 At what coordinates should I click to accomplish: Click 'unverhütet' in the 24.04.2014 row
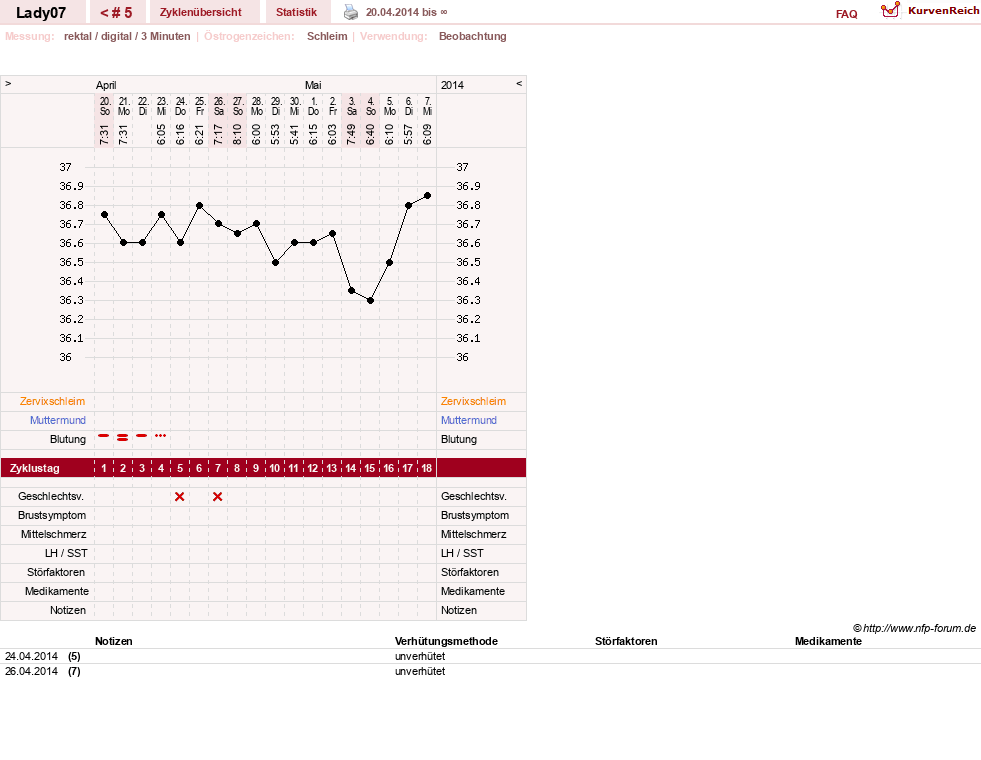click(x=420, y=656)
